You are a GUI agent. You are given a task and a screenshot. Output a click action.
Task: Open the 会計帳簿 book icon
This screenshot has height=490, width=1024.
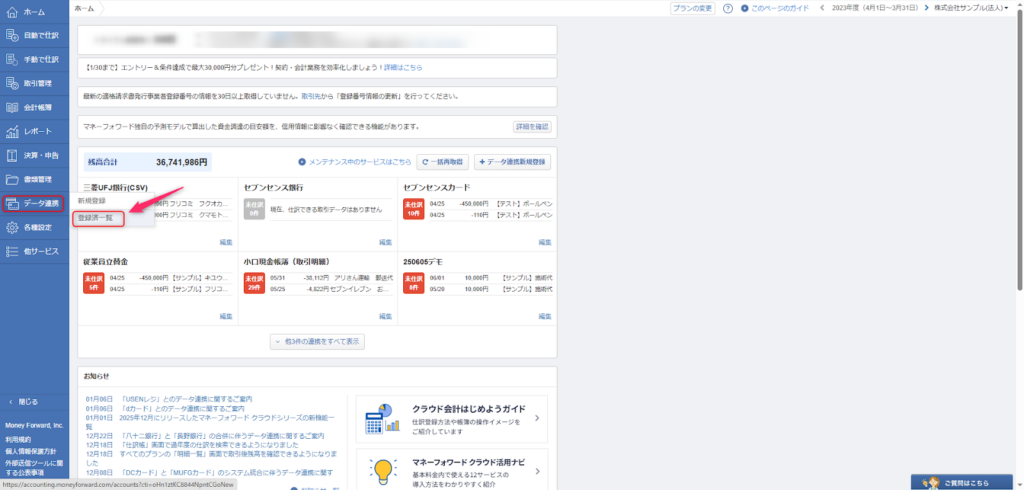(x=12, y=107)
